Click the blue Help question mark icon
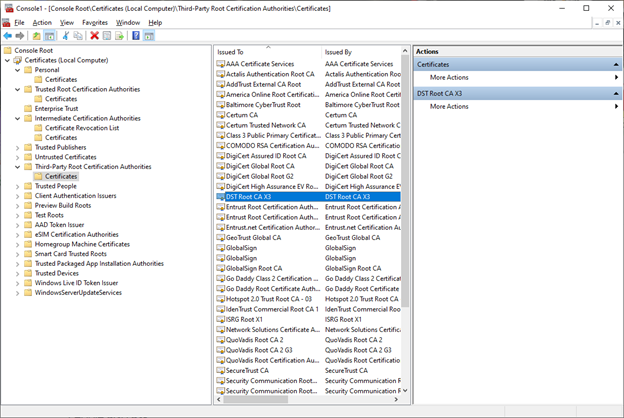Screen dimensions: 624x418 [x=136, y=35]
